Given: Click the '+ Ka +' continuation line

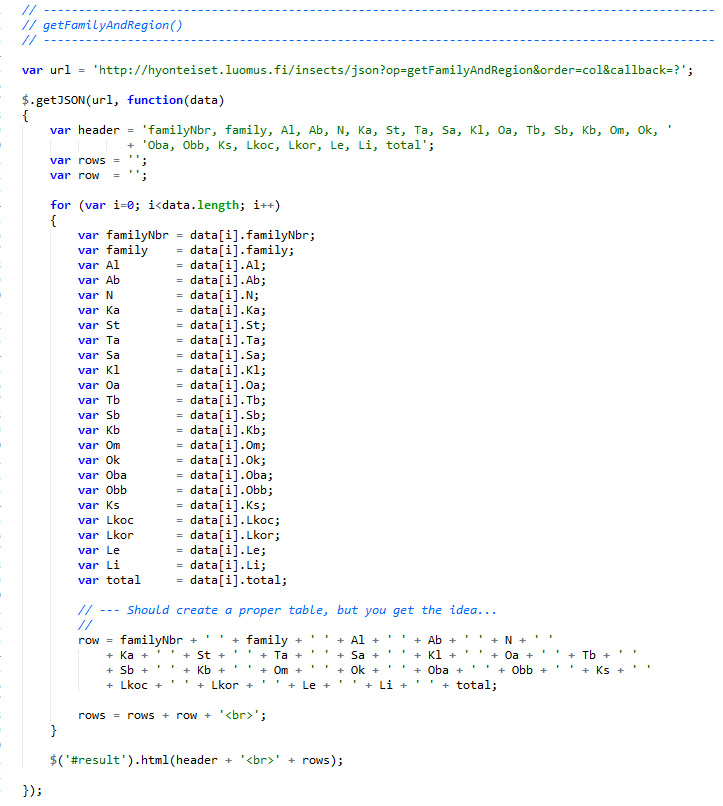Looking at the screenshot, I should coord(371,655).
